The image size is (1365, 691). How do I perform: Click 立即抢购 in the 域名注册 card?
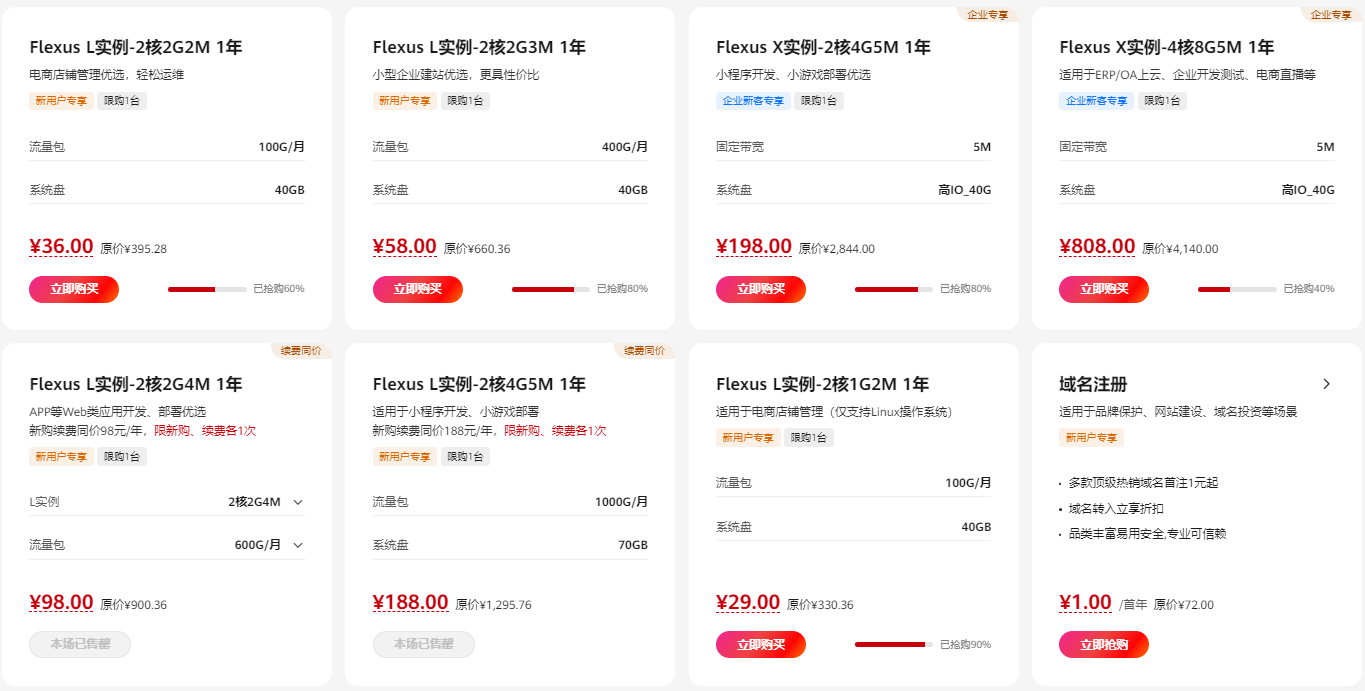1103,644
